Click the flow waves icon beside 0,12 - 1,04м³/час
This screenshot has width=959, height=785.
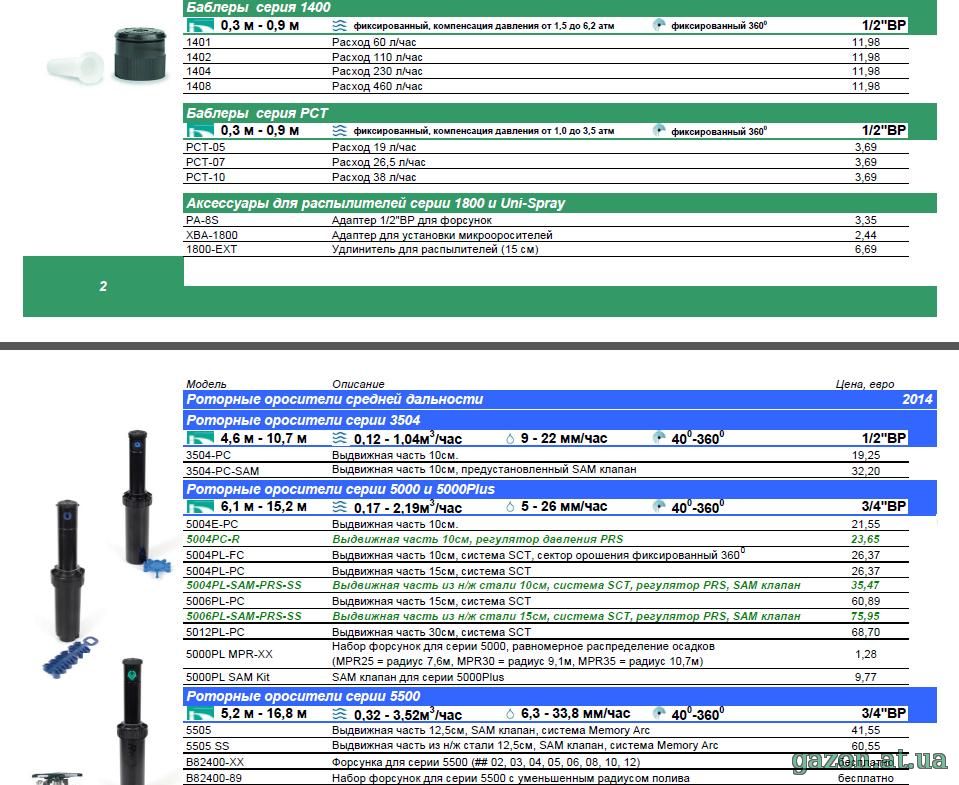339,438
